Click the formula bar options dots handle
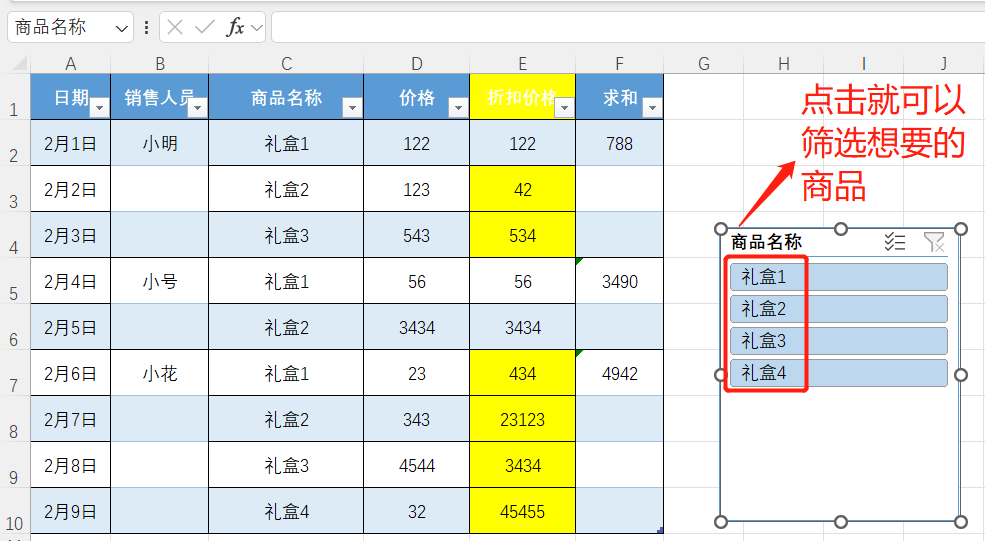The image size is (985, 541). point(146,28)
